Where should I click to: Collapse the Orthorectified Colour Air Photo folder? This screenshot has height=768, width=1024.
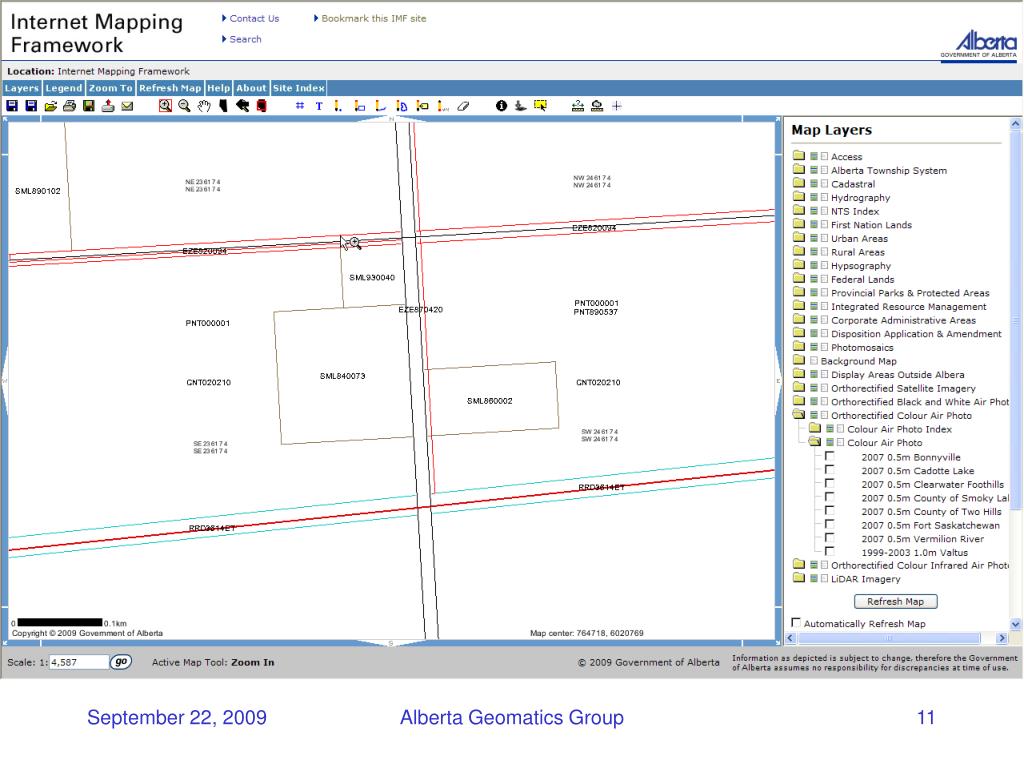point(799,415)
